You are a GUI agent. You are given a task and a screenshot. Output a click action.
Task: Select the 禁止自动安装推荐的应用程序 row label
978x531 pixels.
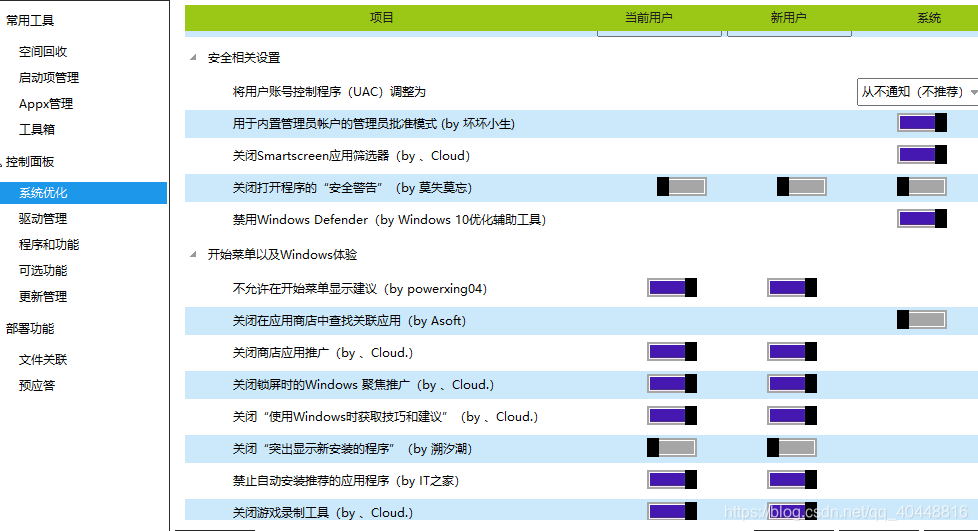(x=346, y=481)
